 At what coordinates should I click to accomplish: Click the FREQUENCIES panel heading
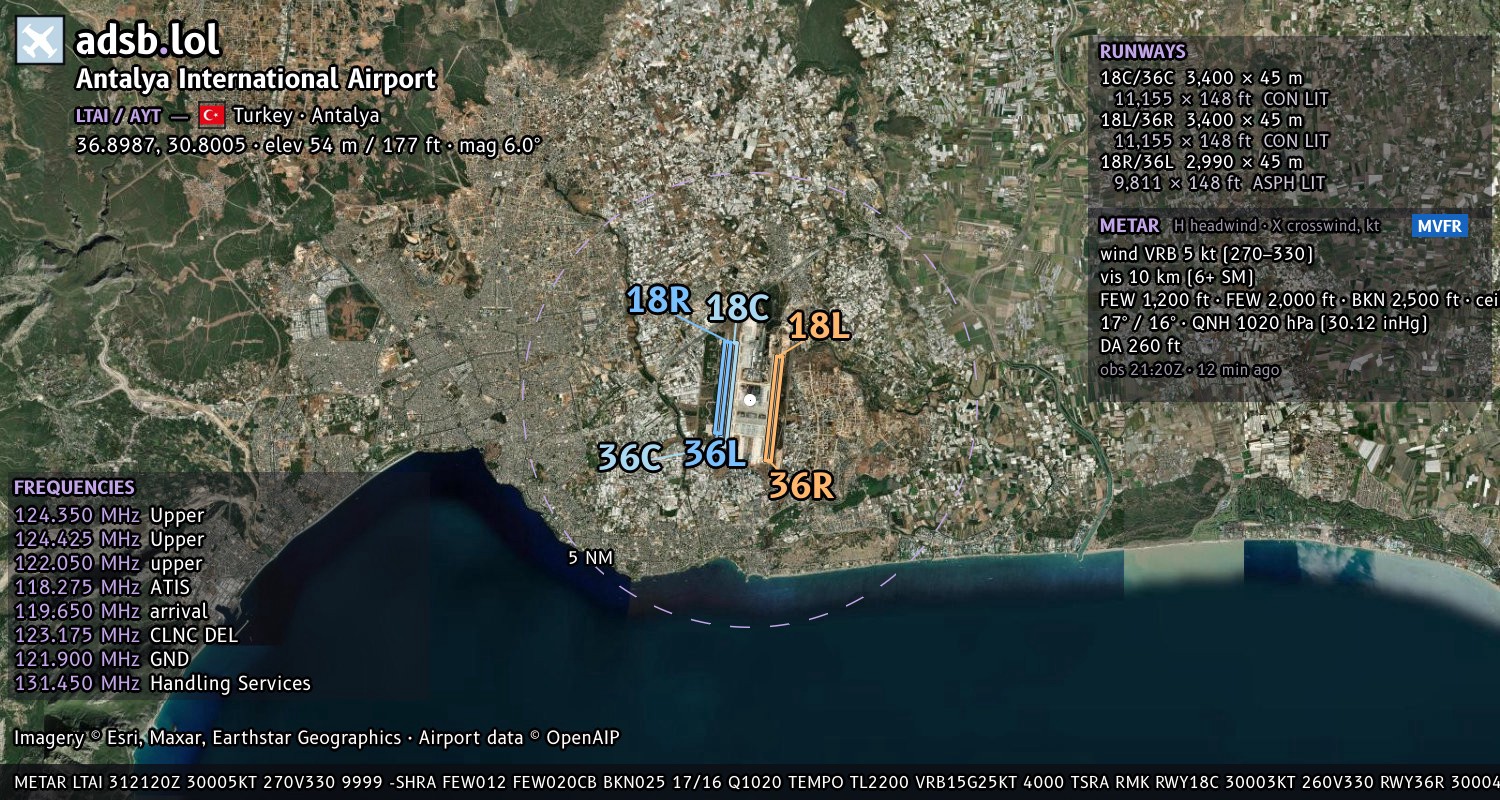74,488
